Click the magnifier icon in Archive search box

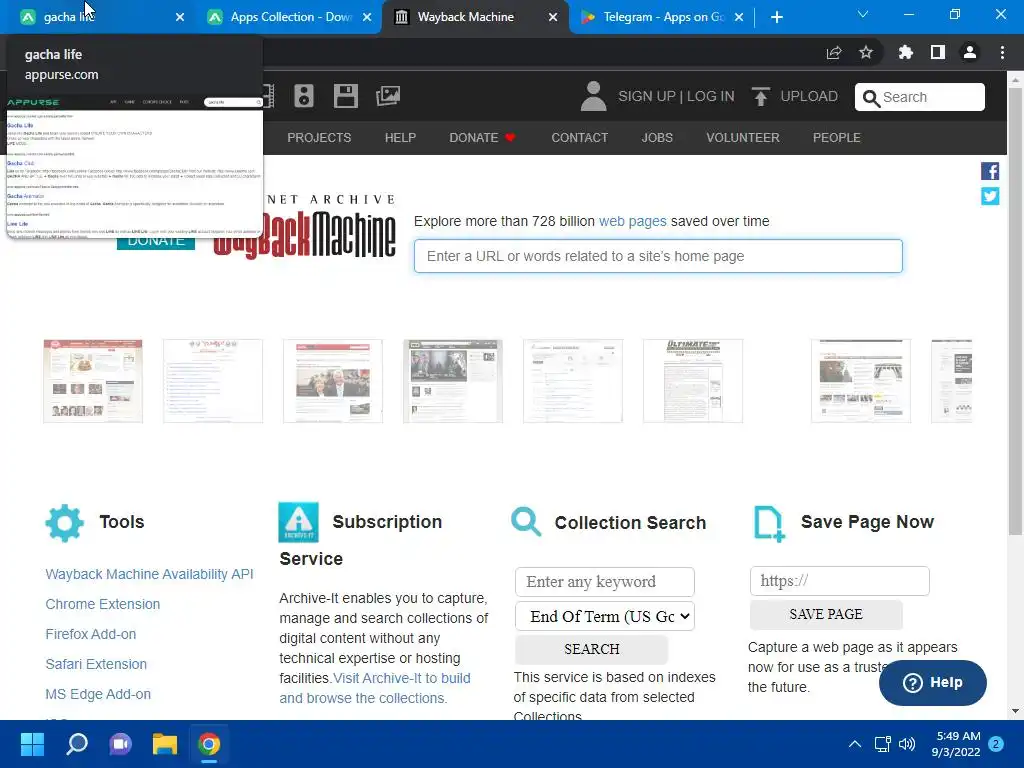(871, 98)
